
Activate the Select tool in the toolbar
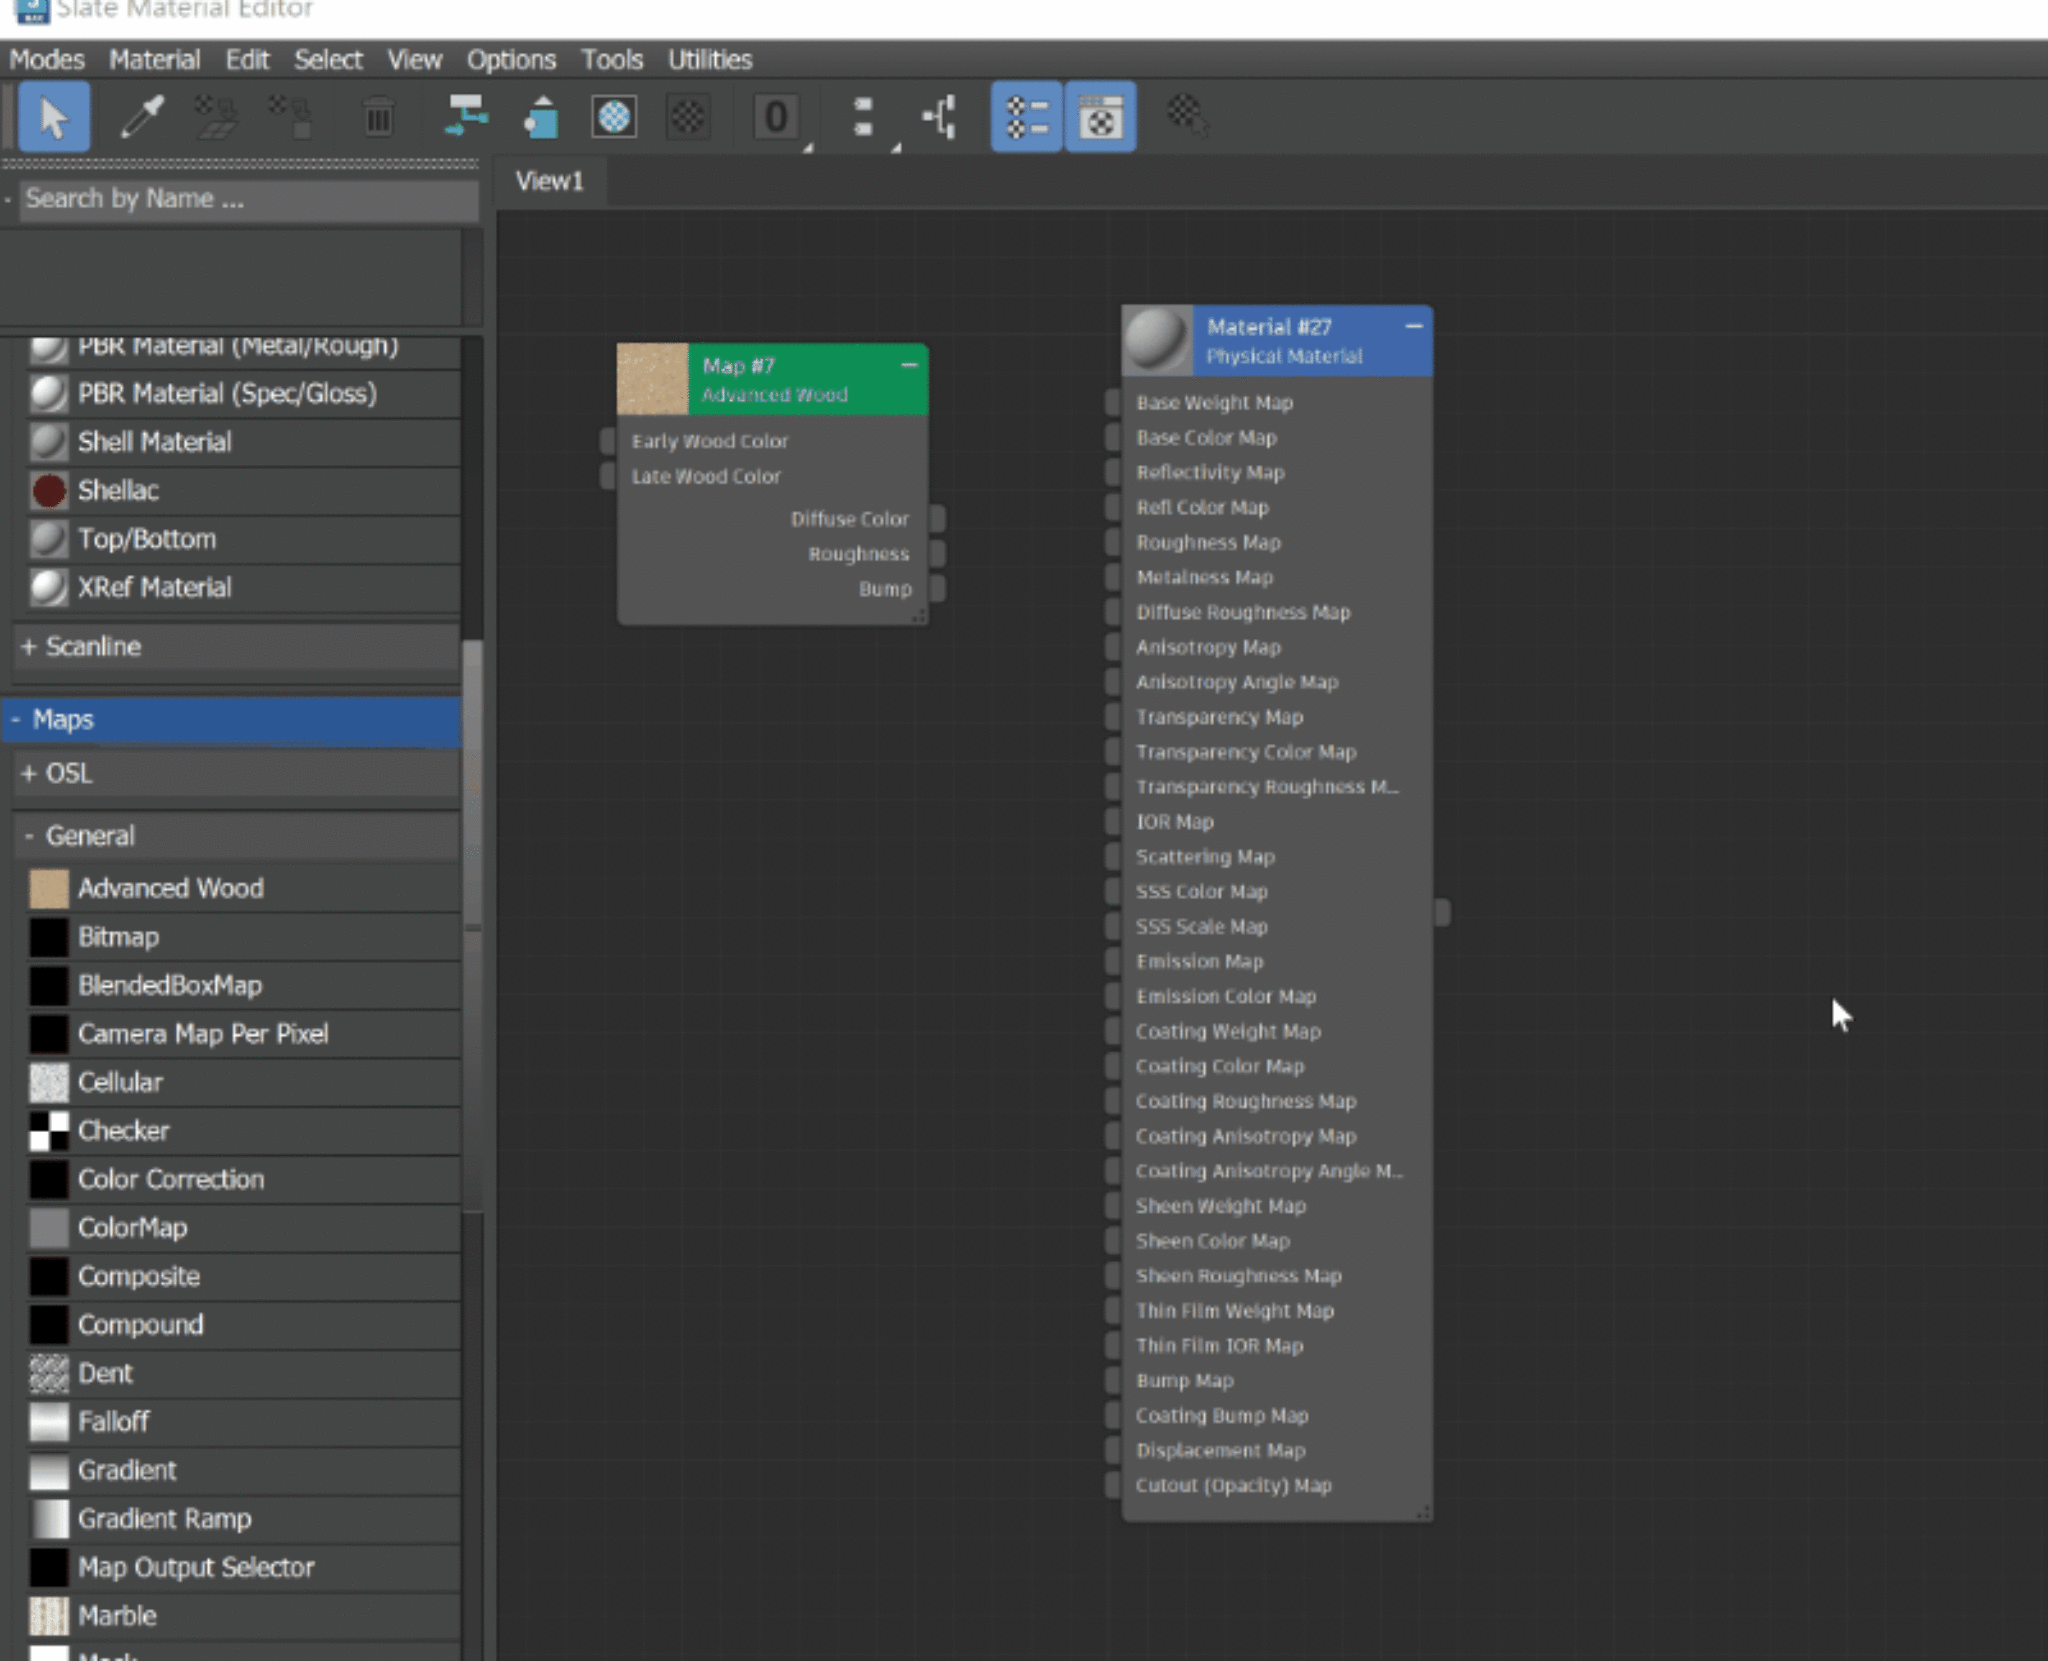(55, 117)
